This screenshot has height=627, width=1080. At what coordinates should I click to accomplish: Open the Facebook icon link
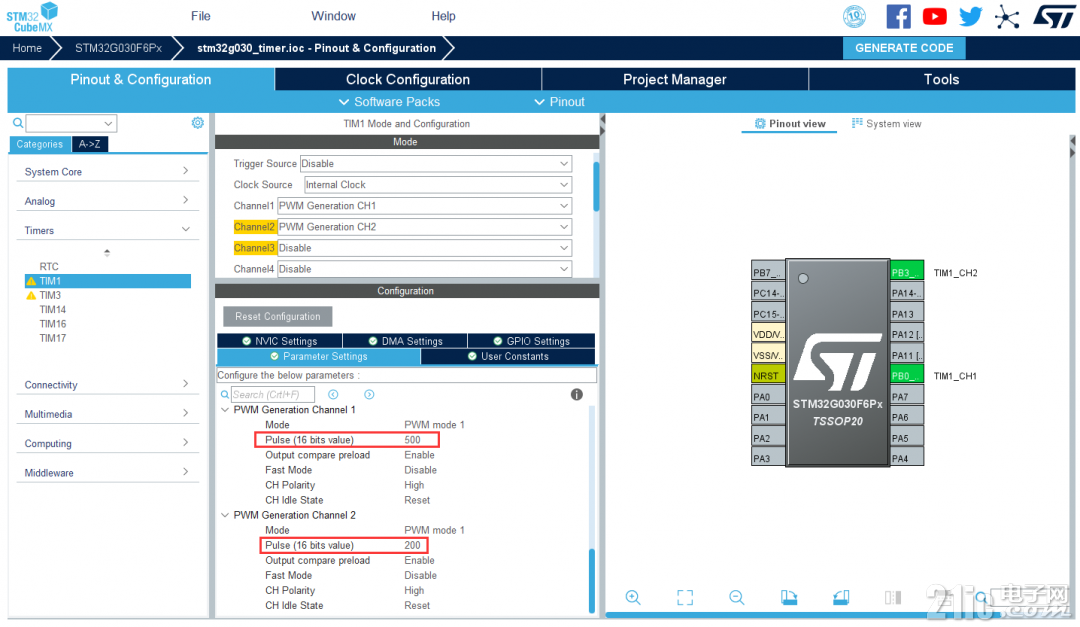898,16
